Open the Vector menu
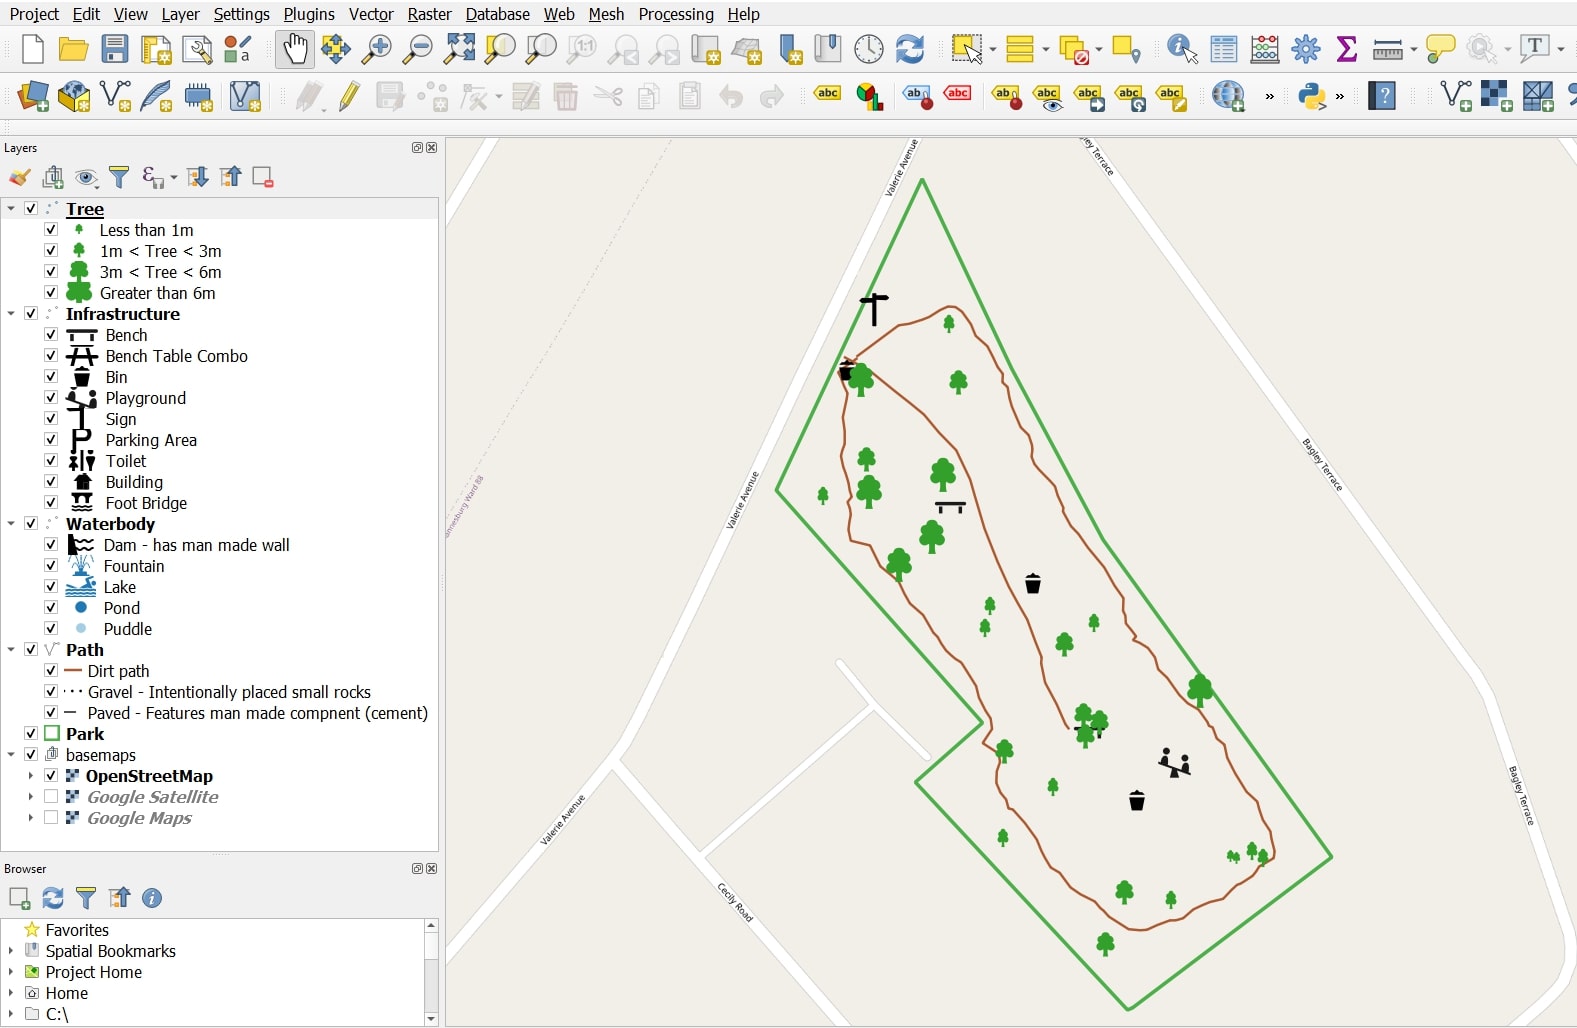1577x1028 pixels. click(370, 14)
